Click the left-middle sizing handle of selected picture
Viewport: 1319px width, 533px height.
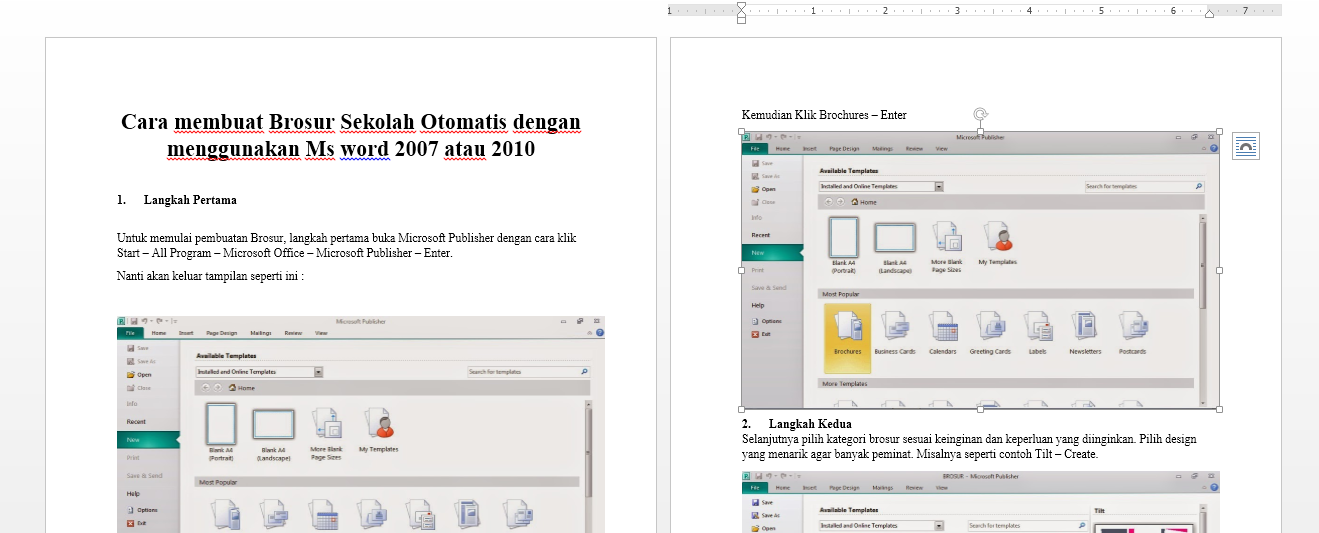(741, 270)
